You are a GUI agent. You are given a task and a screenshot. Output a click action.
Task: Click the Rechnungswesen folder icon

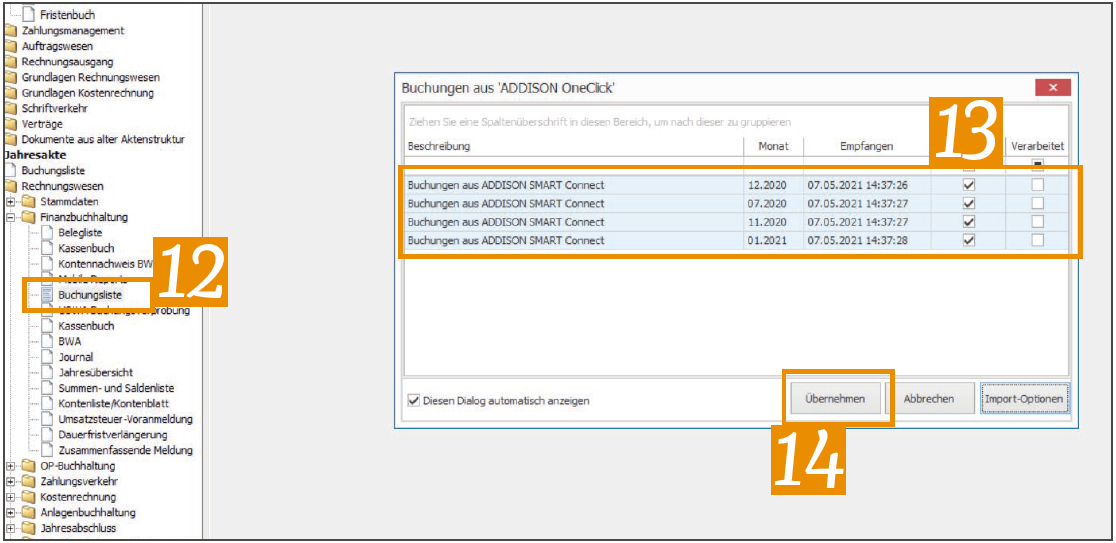click(11, 186)
